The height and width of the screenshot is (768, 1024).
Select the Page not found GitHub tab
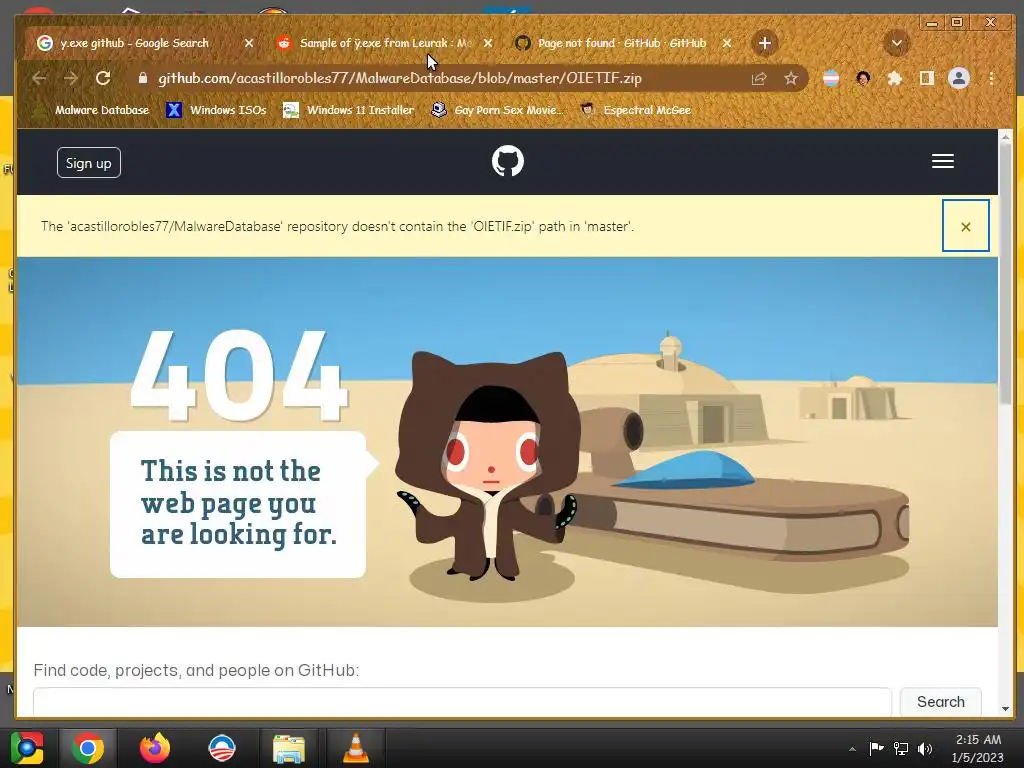click(x=622, y=43)
